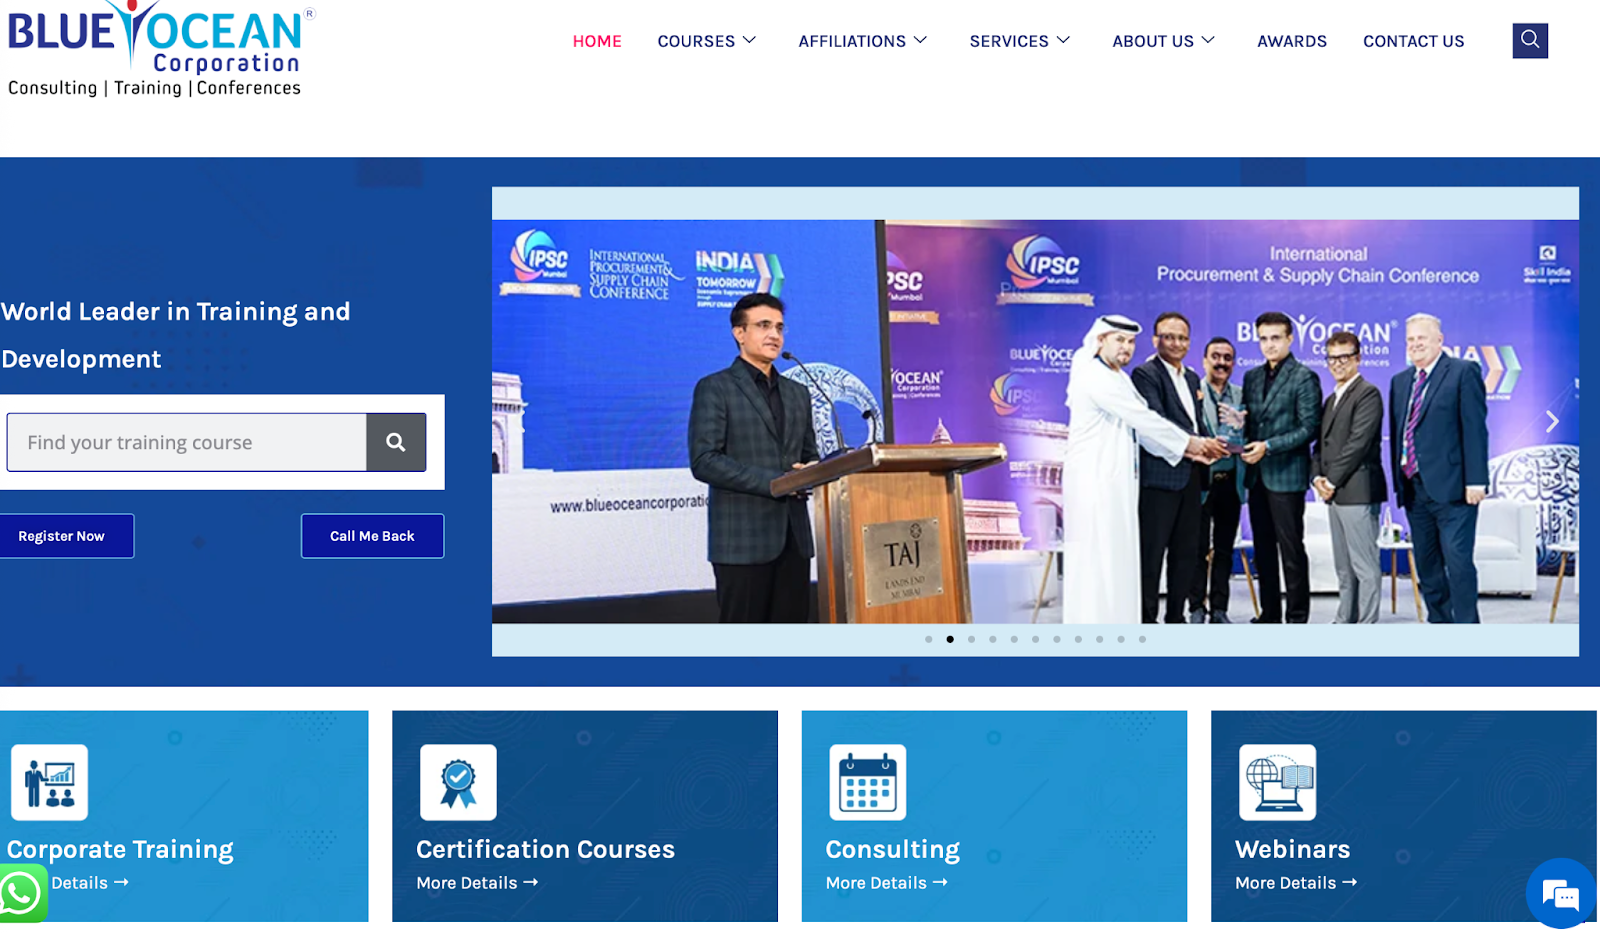Focus the Find your training course field
This screenshot has height=933, width=1600.
tap(187, 442)
